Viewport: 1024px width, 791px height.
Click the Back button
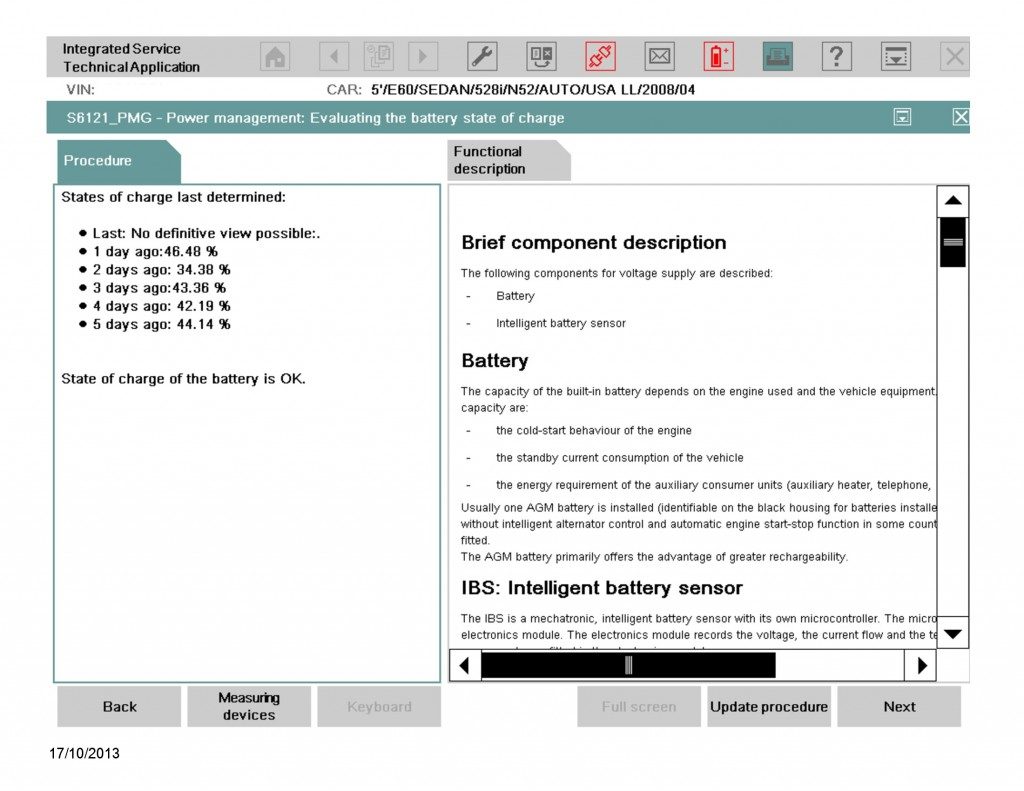coord(119,706)
